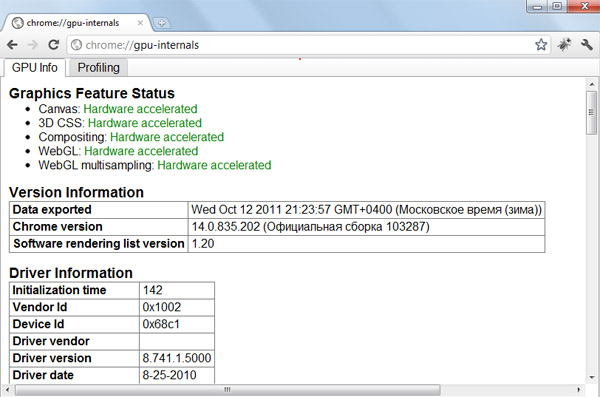Click the vertical scrollbar thumb
The width and height of the screenshot is (600, 397).
tap(592, 113)
